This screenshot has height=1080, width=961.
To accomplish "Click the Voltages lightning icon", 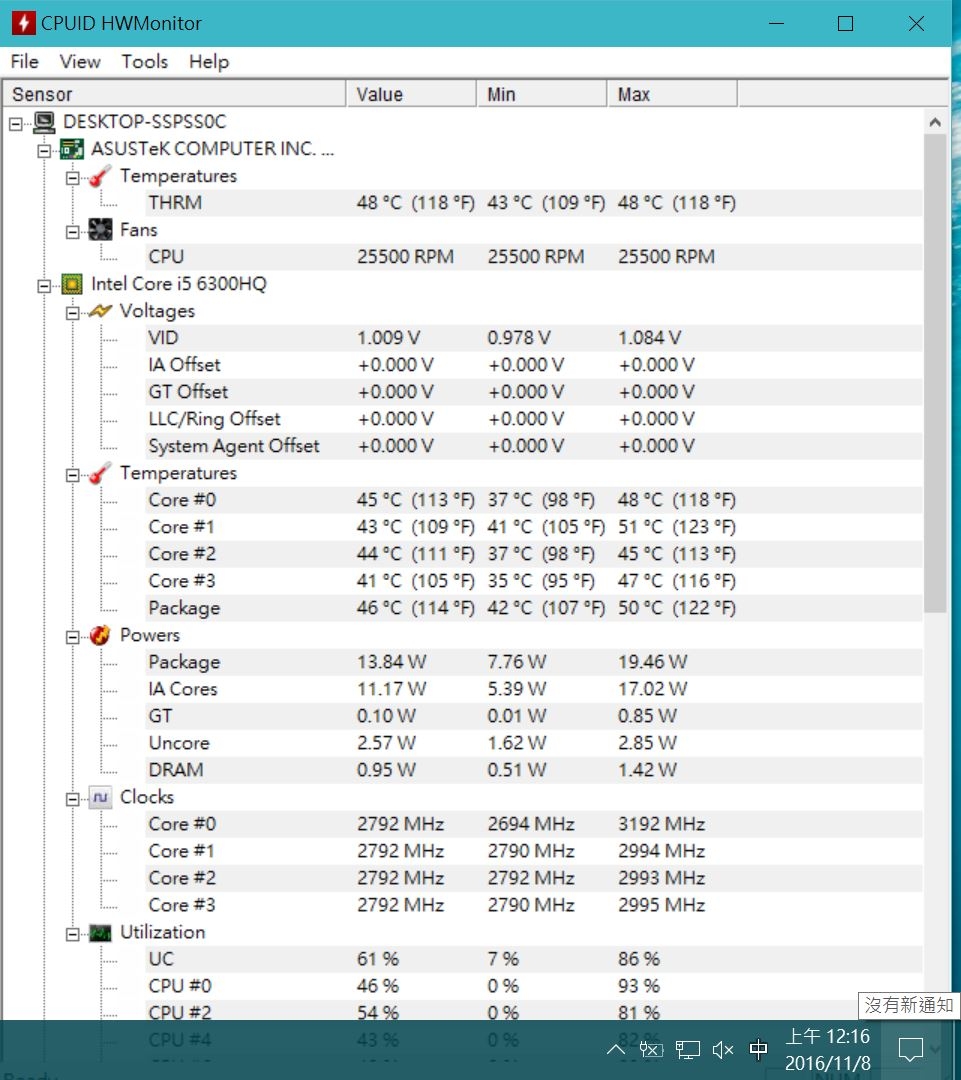I will point(101,311).
